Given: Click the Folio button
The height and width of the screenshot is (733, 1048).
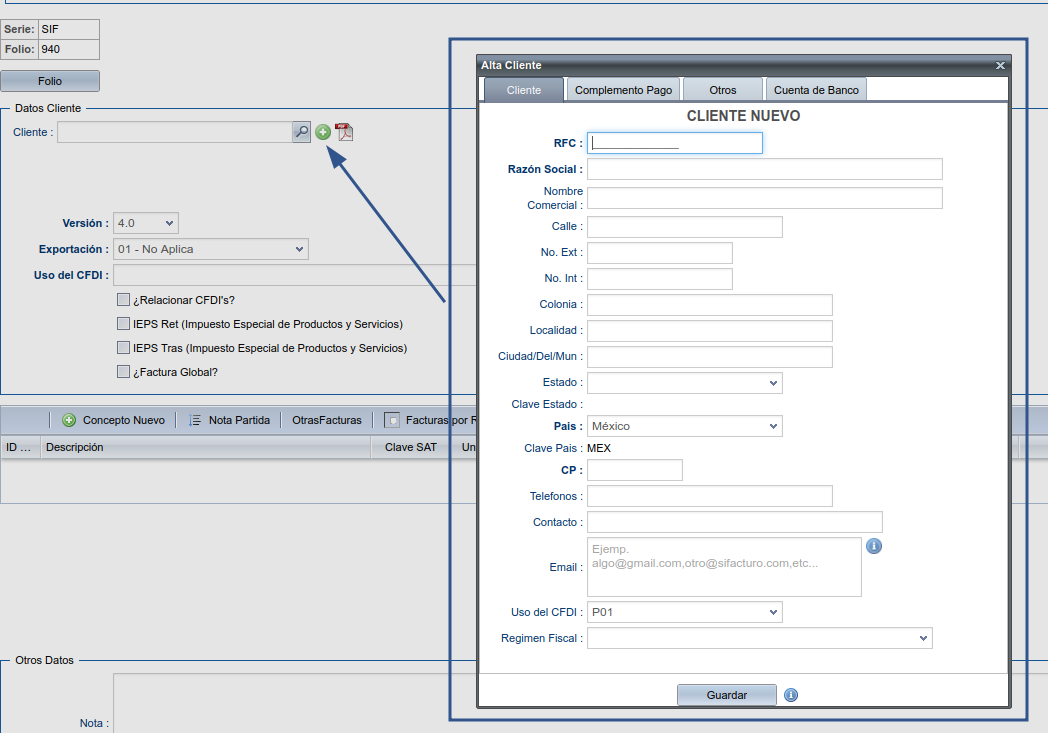Looking at the screenshot, I should (x=50, y=81).
